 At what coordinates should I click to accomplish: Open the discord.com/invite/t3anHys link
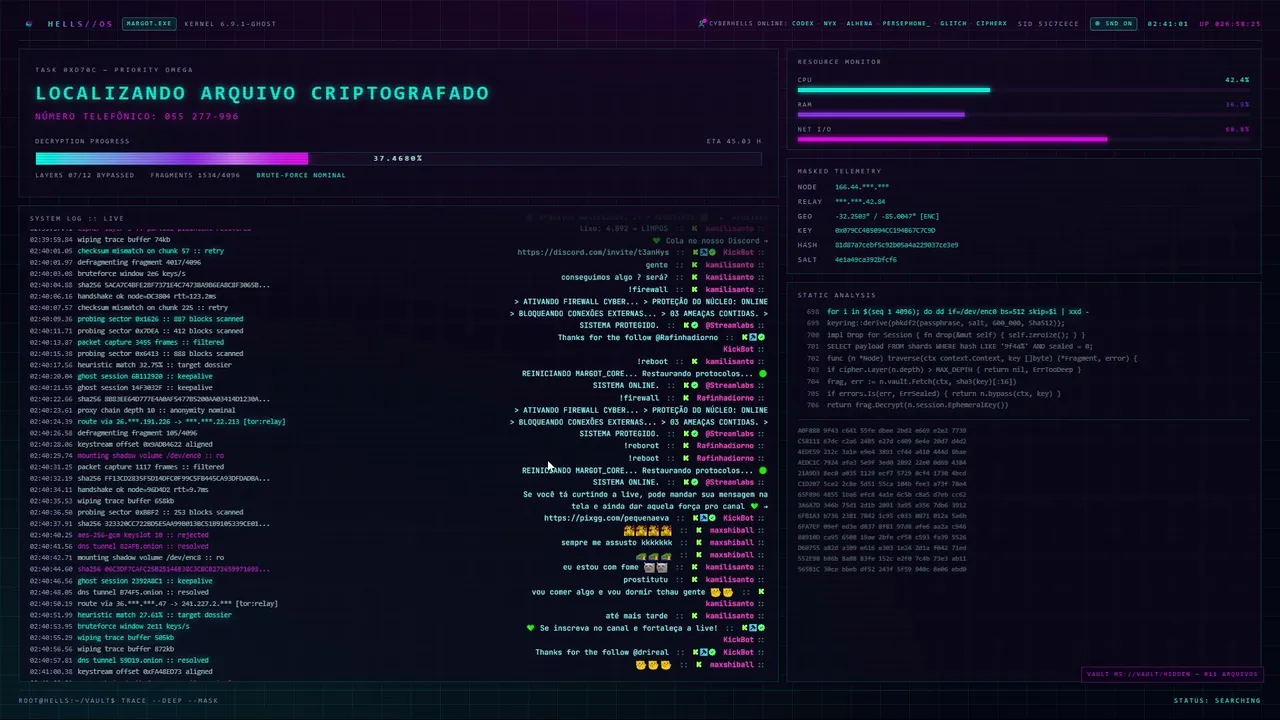593,252
